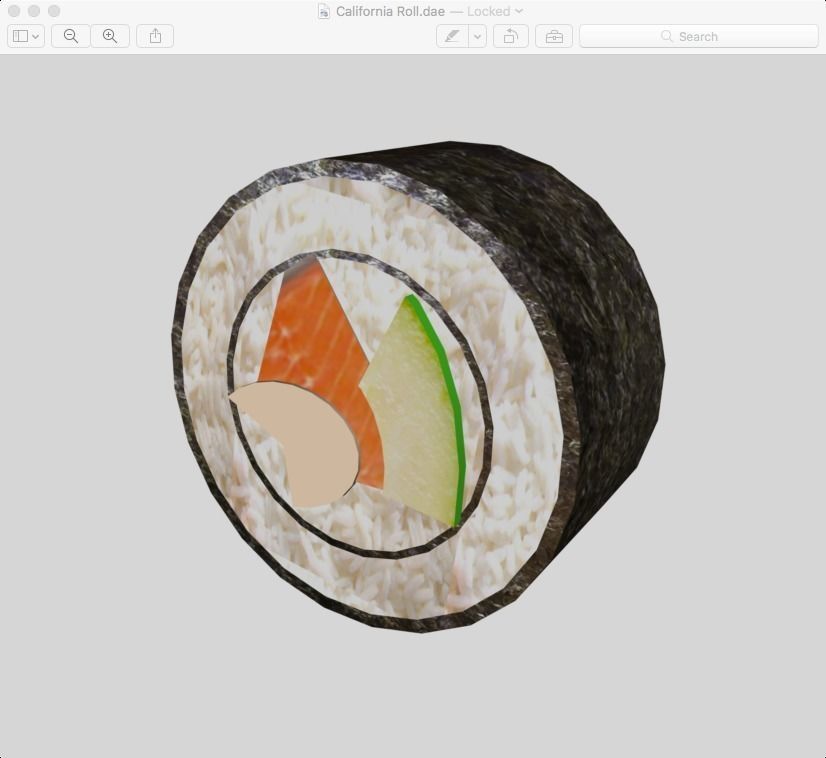
Task: Click the California Roll.dae title text
Action: pyautogui.click(x=390, y=11)
